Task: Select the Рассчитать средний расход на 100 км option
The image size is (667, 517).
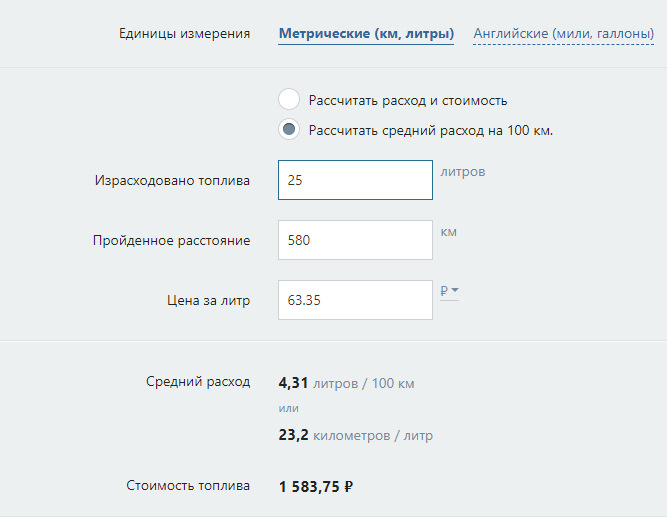Action: pos(289,130)
